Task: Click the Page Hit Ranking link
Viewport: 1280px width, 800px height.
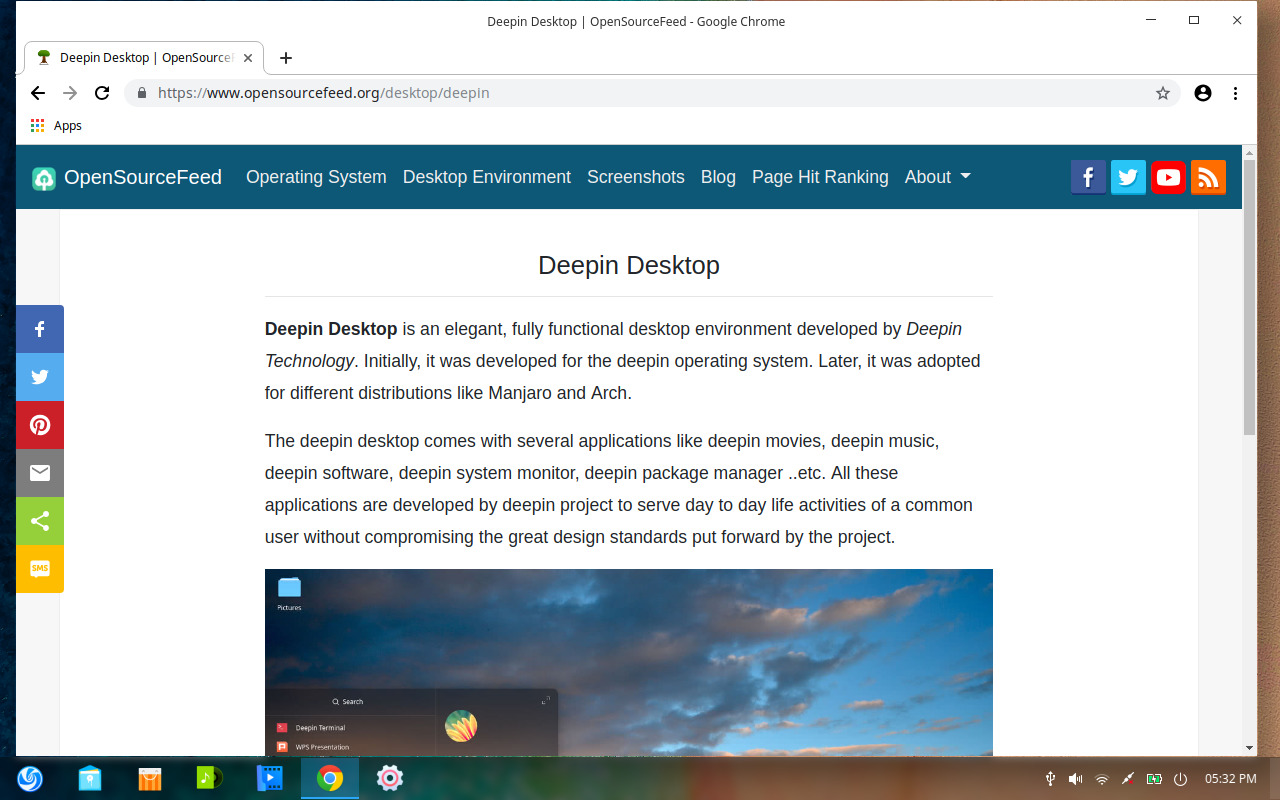Action: tap(820, 177)
